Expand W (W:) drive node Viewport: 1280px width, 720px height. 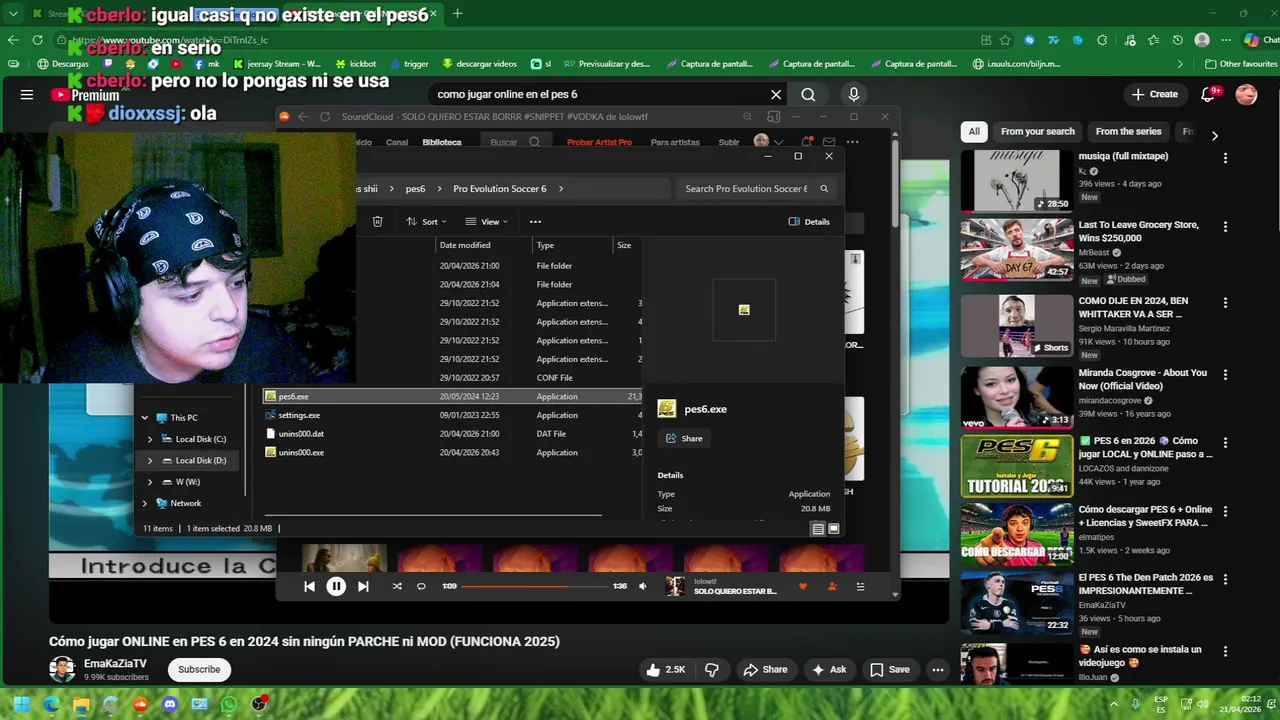click(151, 482)
